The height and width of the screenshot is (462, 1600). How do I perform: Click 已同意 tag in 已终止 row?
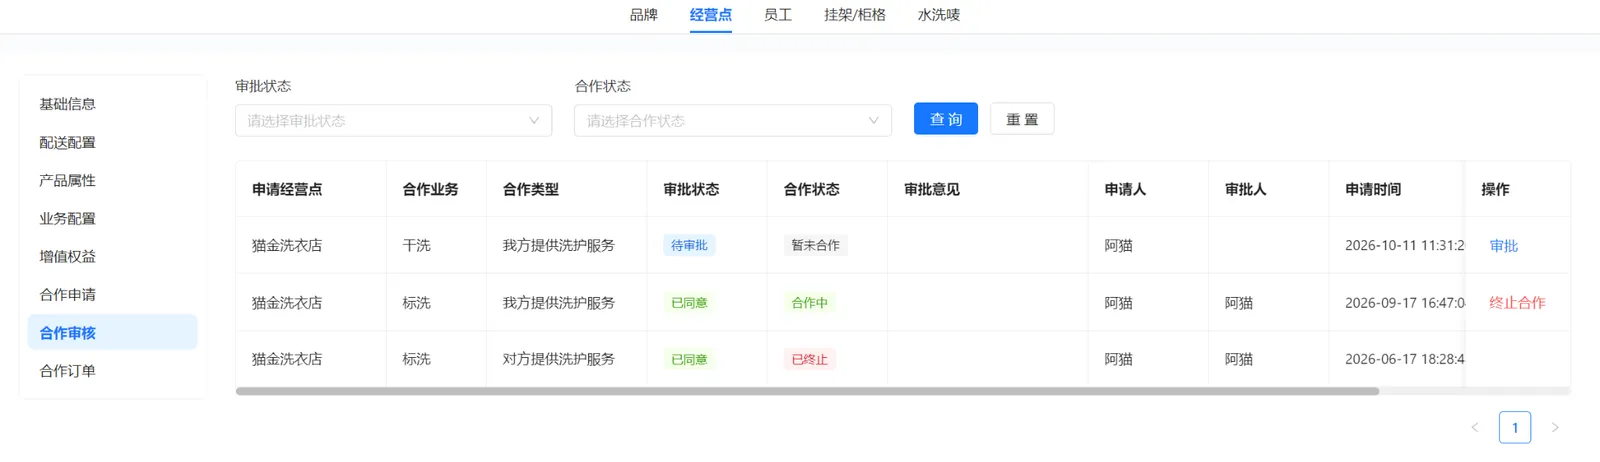[689, 359]
